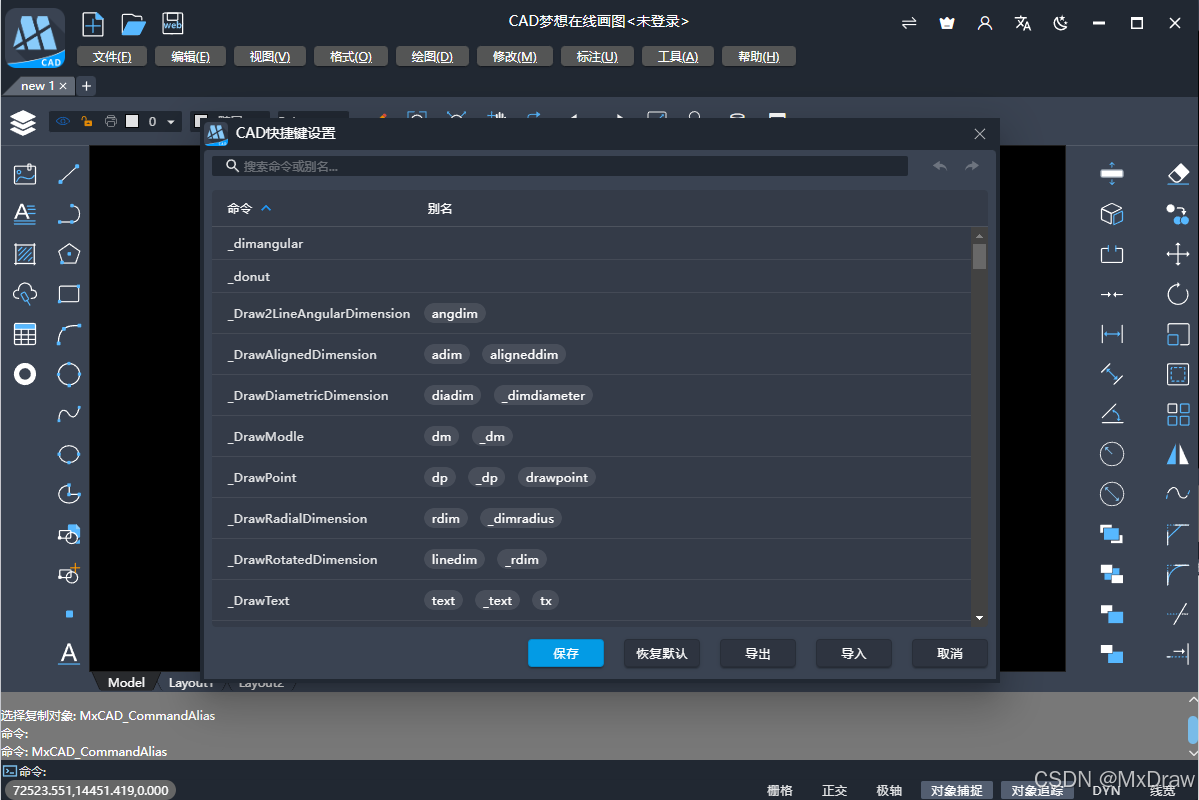Image resolution: width=1199 pixels, height=800 pixels.
Task: Select the Polygon tool
Action: [x=69, y=254]
